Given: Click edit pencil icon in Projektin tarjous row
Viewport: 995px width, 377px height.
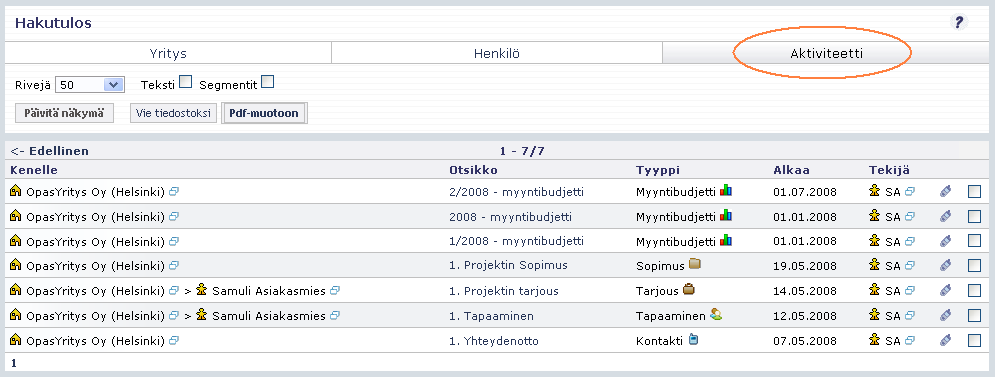Looking at the screenshot, I should click(x=946, y=291).
